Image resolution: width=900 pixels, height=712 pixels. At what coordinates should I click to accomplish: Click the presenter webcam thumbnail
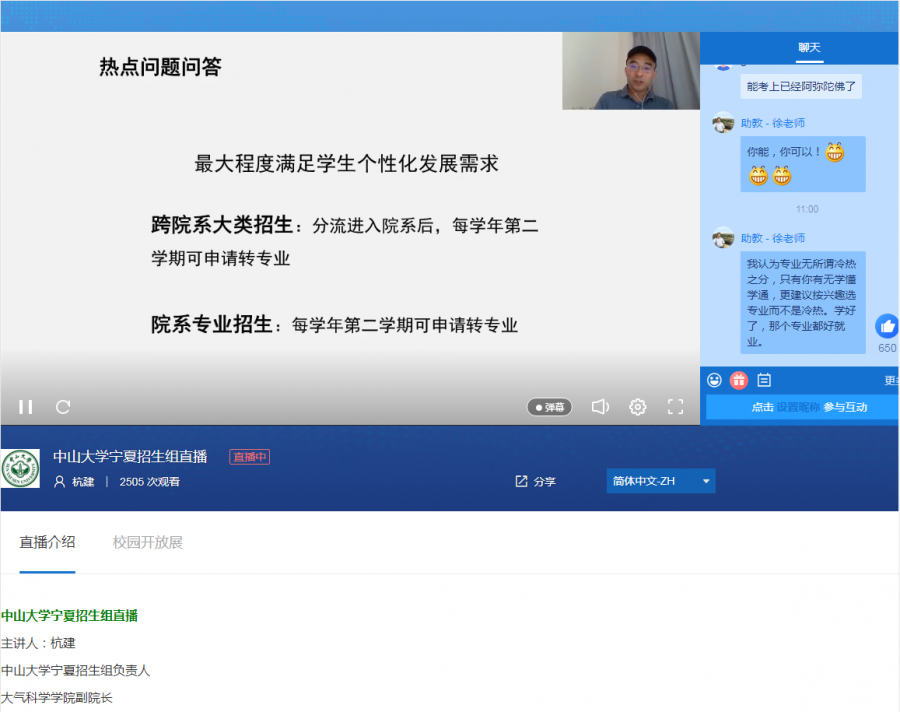coord(630,71)
